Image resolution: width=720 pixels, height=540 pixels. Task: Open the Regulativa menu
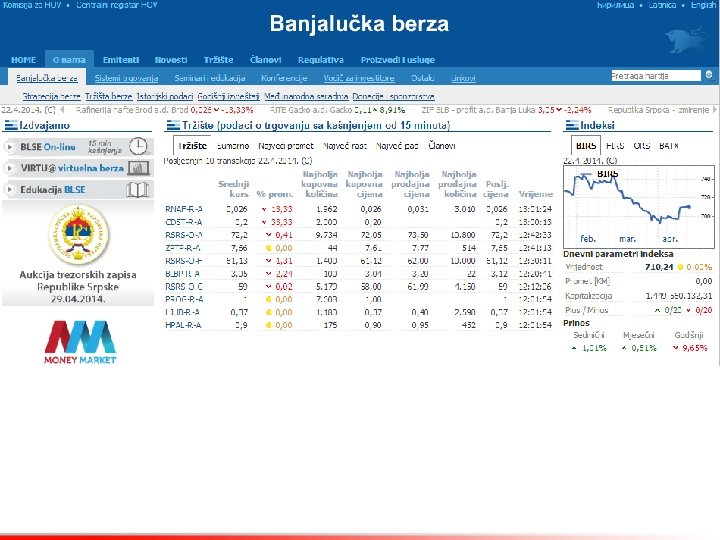(x=321, y=60)
